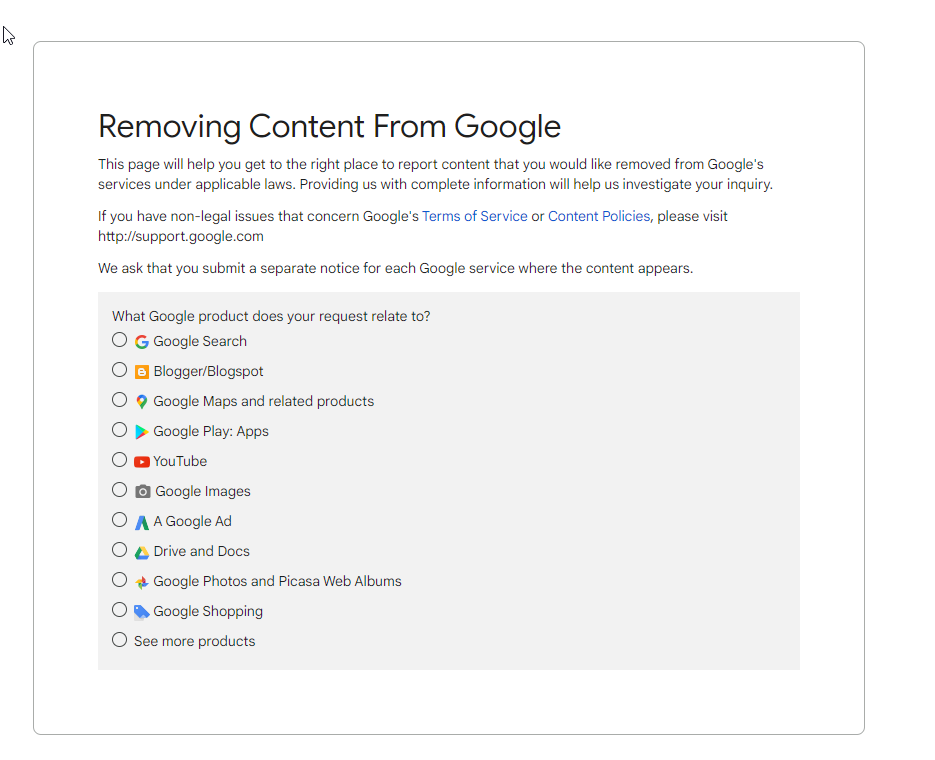
Task: Click the Google Play triangle icon
Action: (x=141, y=432)
